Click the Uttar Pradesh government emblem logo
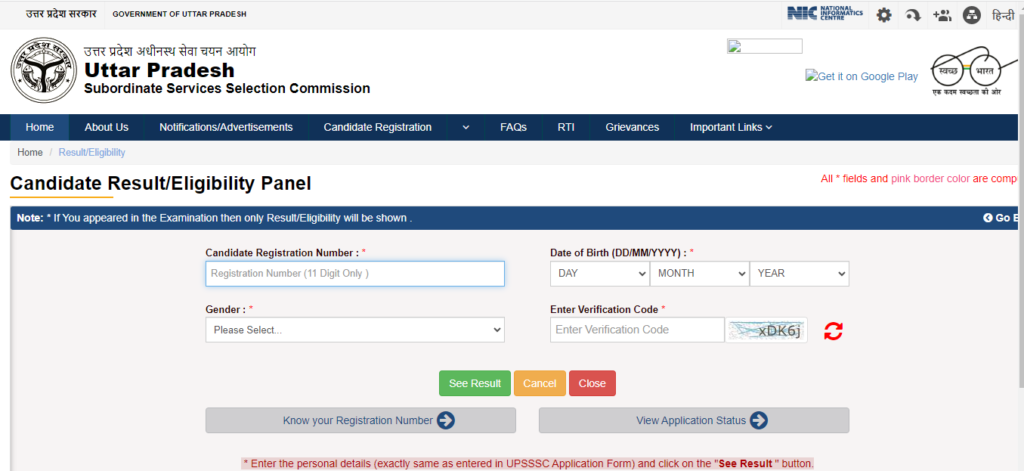 click(43, 76)
